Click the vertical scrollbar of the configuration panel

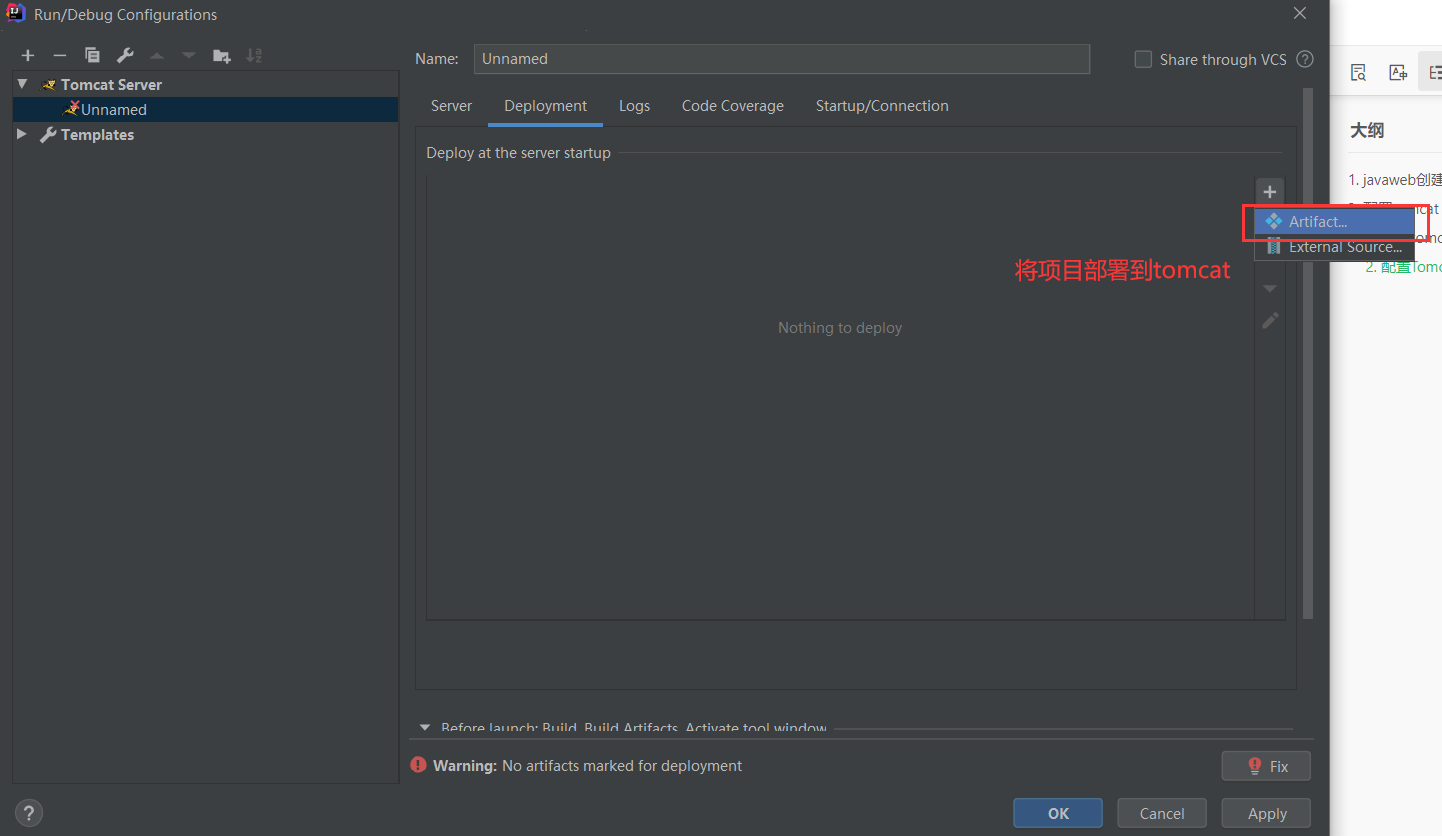[x=1307, y=353]
